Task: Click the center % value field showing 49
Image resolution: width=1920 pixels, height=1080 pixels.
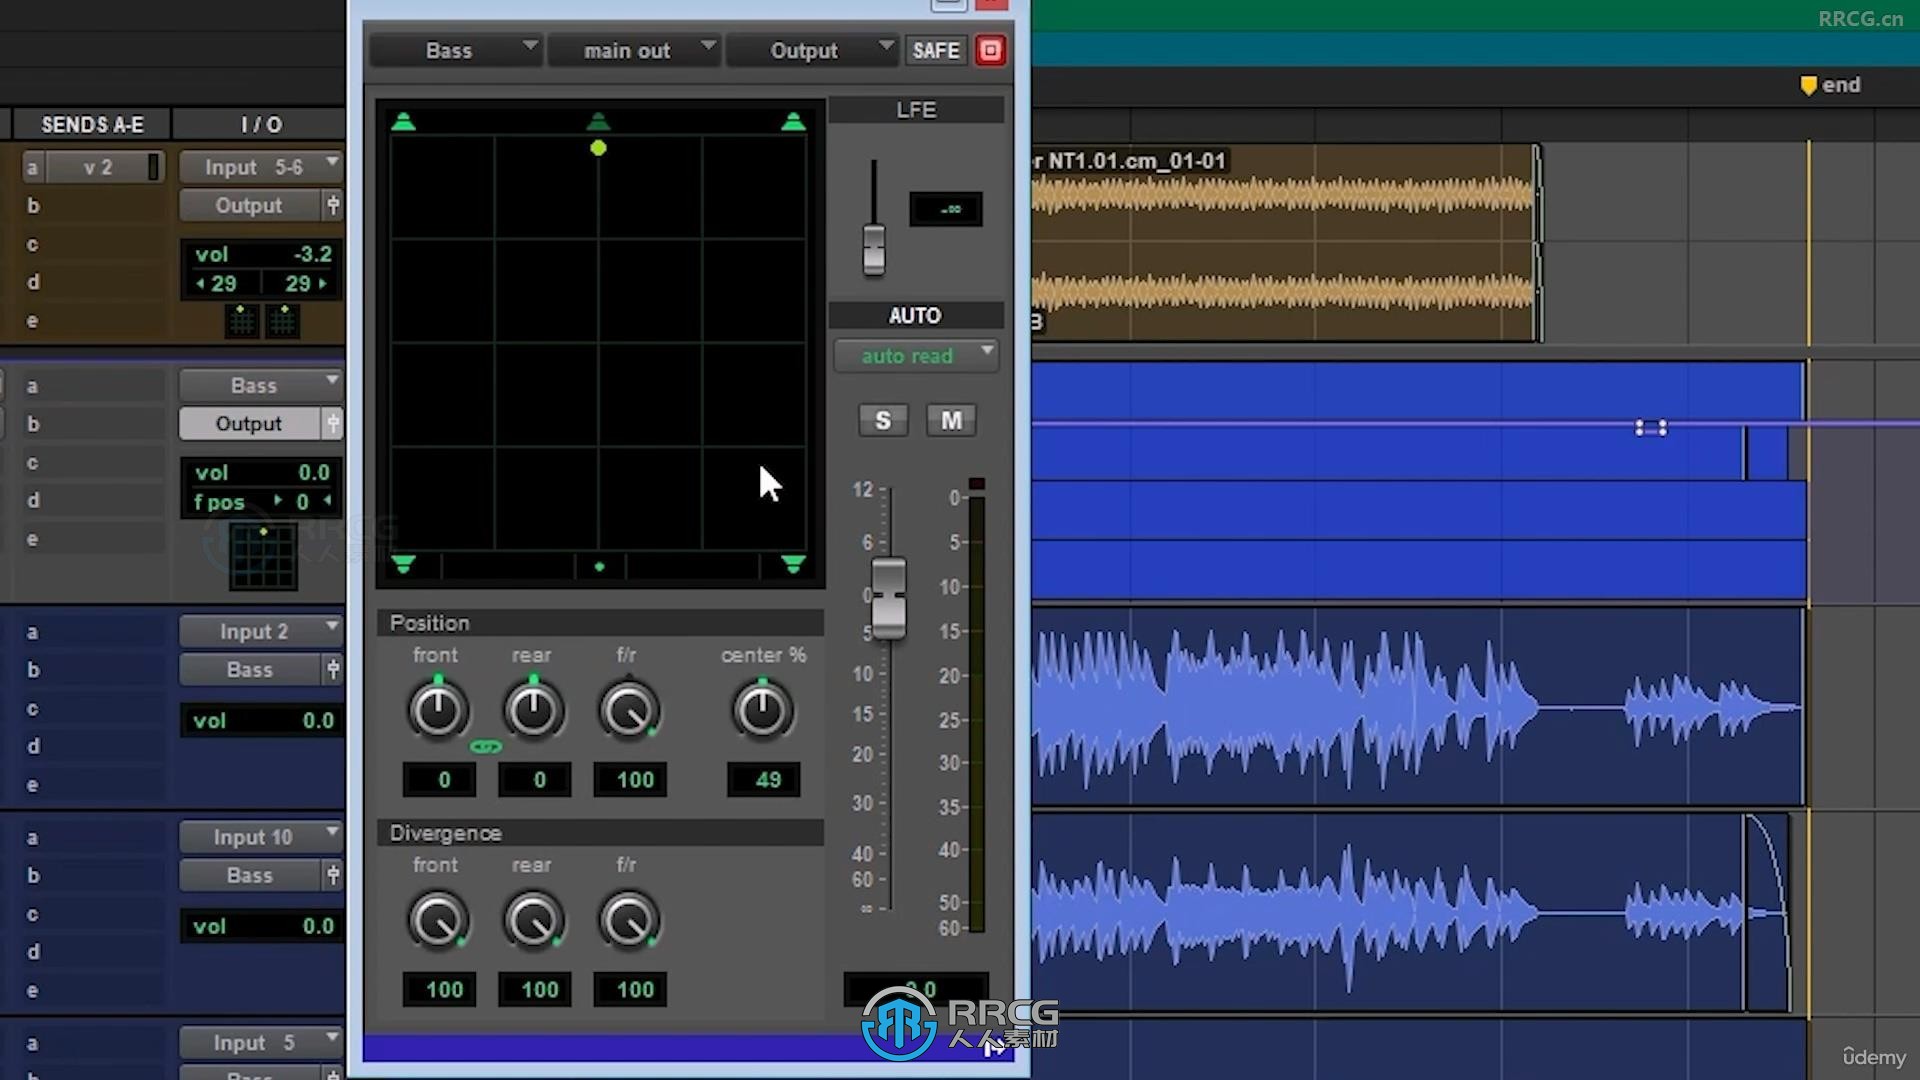Action: pos(764,780)
